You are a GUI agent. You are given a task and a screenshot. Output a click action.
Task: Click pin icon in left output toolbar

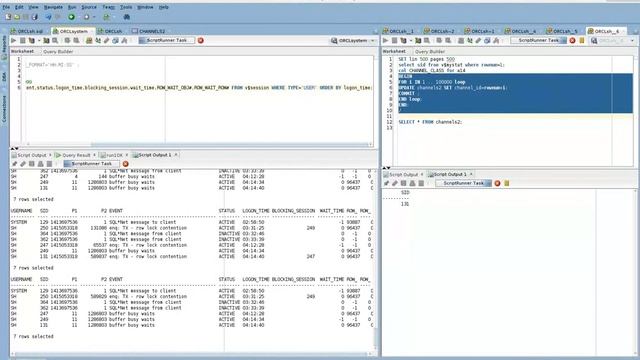pyautogui.click(x=14, y=164)
